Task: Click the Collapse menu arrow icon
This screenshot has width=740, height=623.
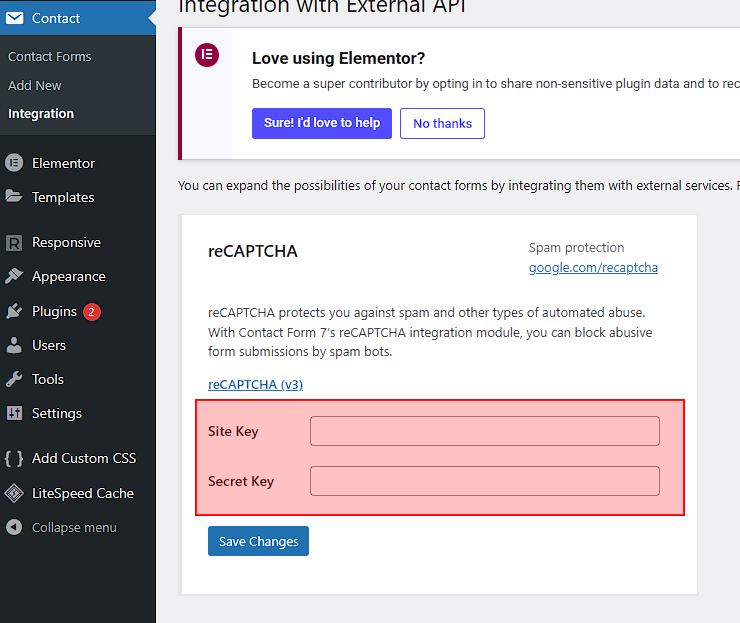Action: (14, 527)
